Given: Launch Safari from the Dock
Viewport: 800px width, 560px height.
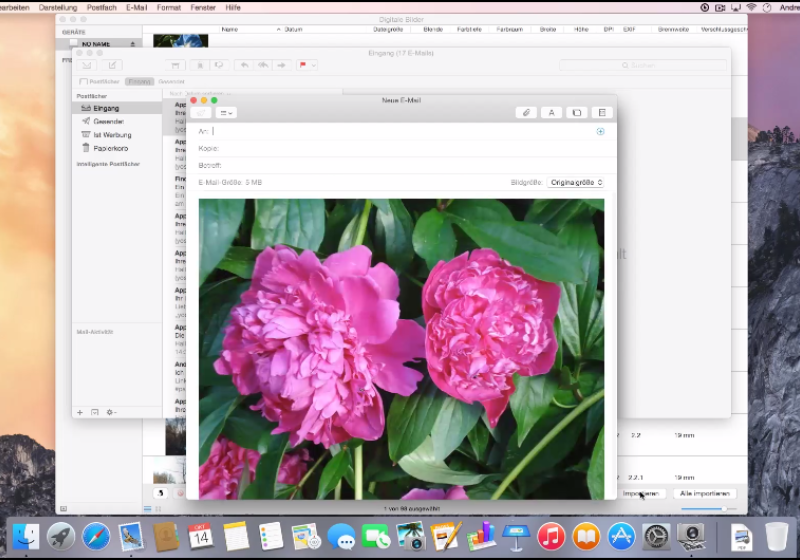Looking at the screenshot, I should pyautogui.click(x=96, y=537).
